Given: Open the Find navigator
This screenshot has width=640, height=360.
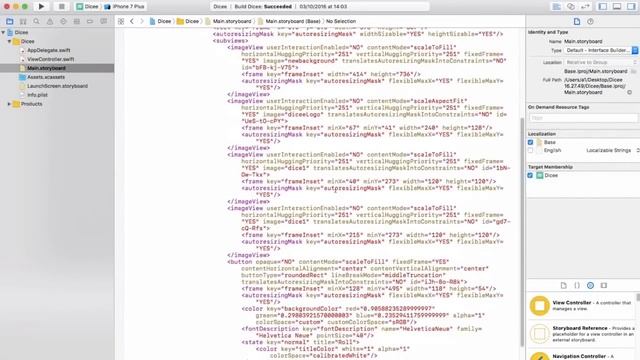Looking at the screenshot, I should tap(36, 21).
